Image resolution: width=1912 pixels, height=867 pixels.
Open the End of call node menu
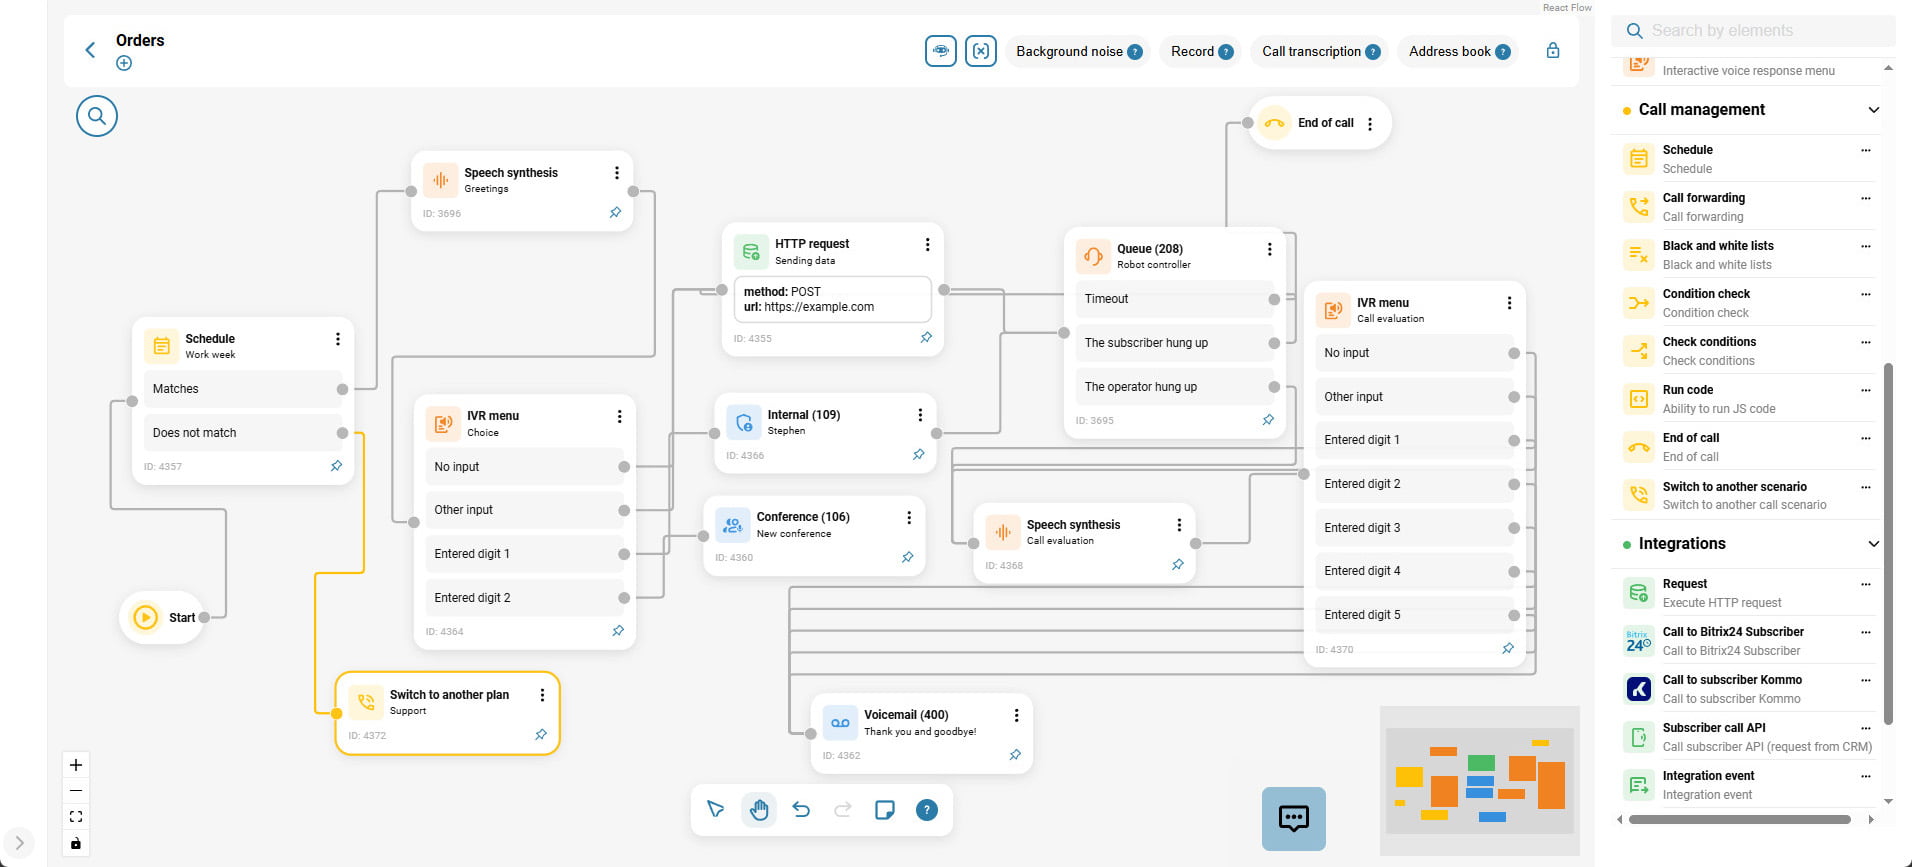point(1370,124)
